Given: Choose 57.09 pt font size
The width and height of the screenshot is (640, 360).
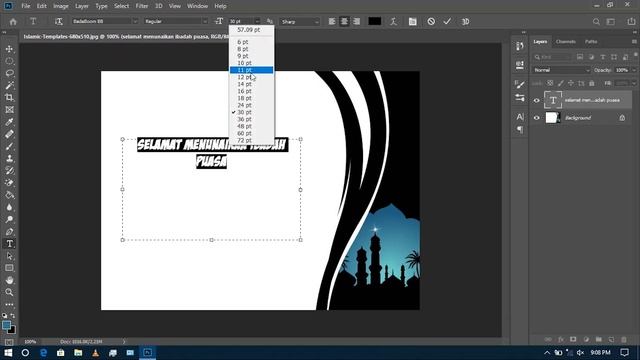Looking at the screenshot, I should (251, 30).
